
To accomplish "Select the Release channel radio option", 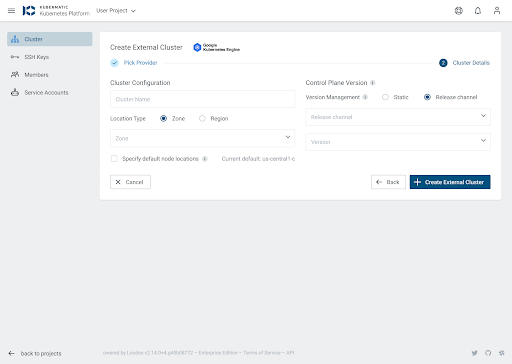I will [x=427, y=97].
